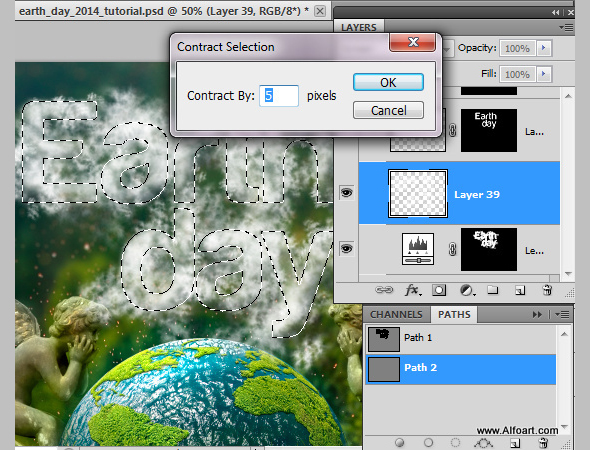Select Path 2 in Paths panel
This screenshot has height=450, width=590.
click(x=460, y=368)
